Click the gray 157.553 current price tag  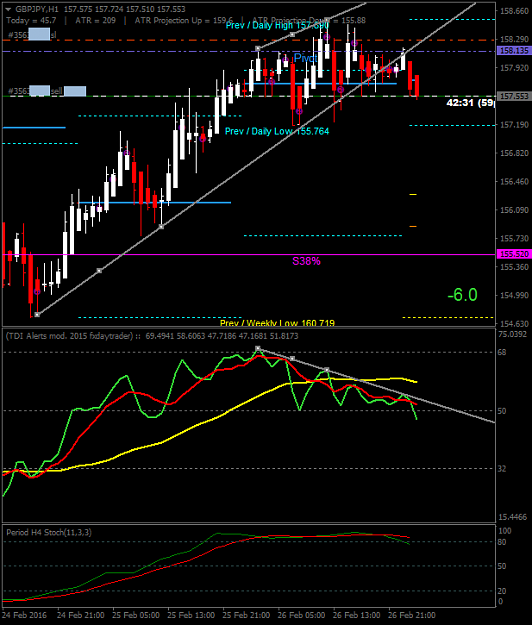(514, 96)
